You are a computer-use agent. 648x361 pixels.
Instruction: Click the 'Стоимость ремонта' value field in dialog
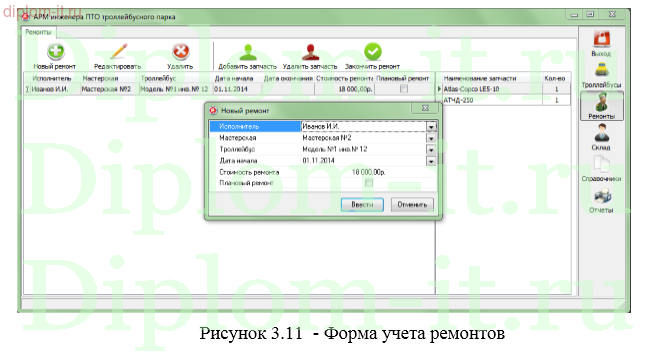click(x=369, y=172)
